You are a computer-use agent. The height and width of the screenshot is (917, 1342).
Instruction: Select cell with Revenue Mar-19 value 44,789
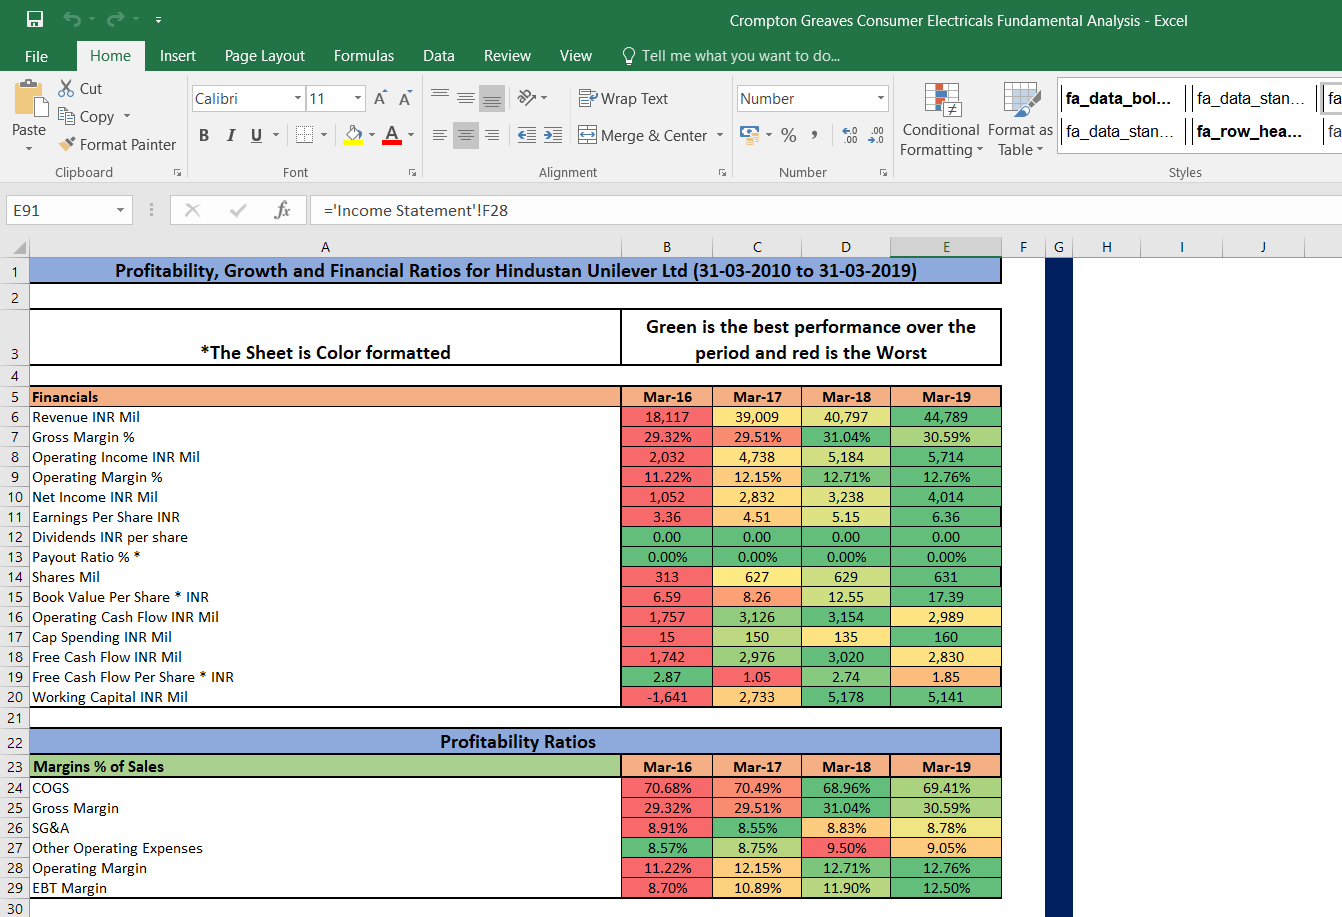pyautogui.click(x=946, y=417)
